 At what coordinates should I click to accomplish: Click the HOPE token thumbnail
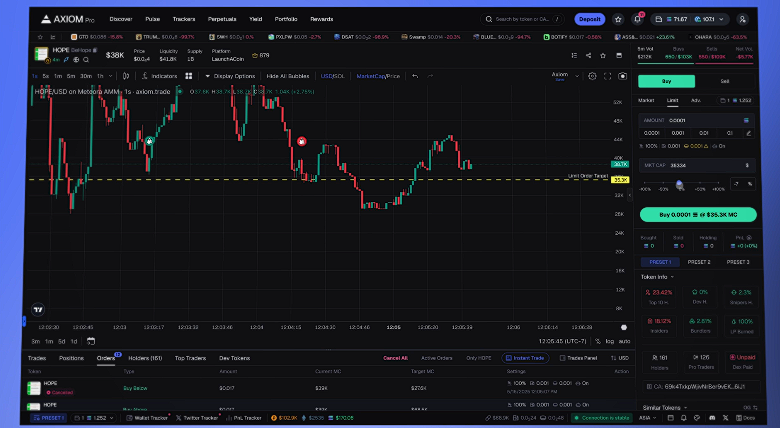pos(41,54)
